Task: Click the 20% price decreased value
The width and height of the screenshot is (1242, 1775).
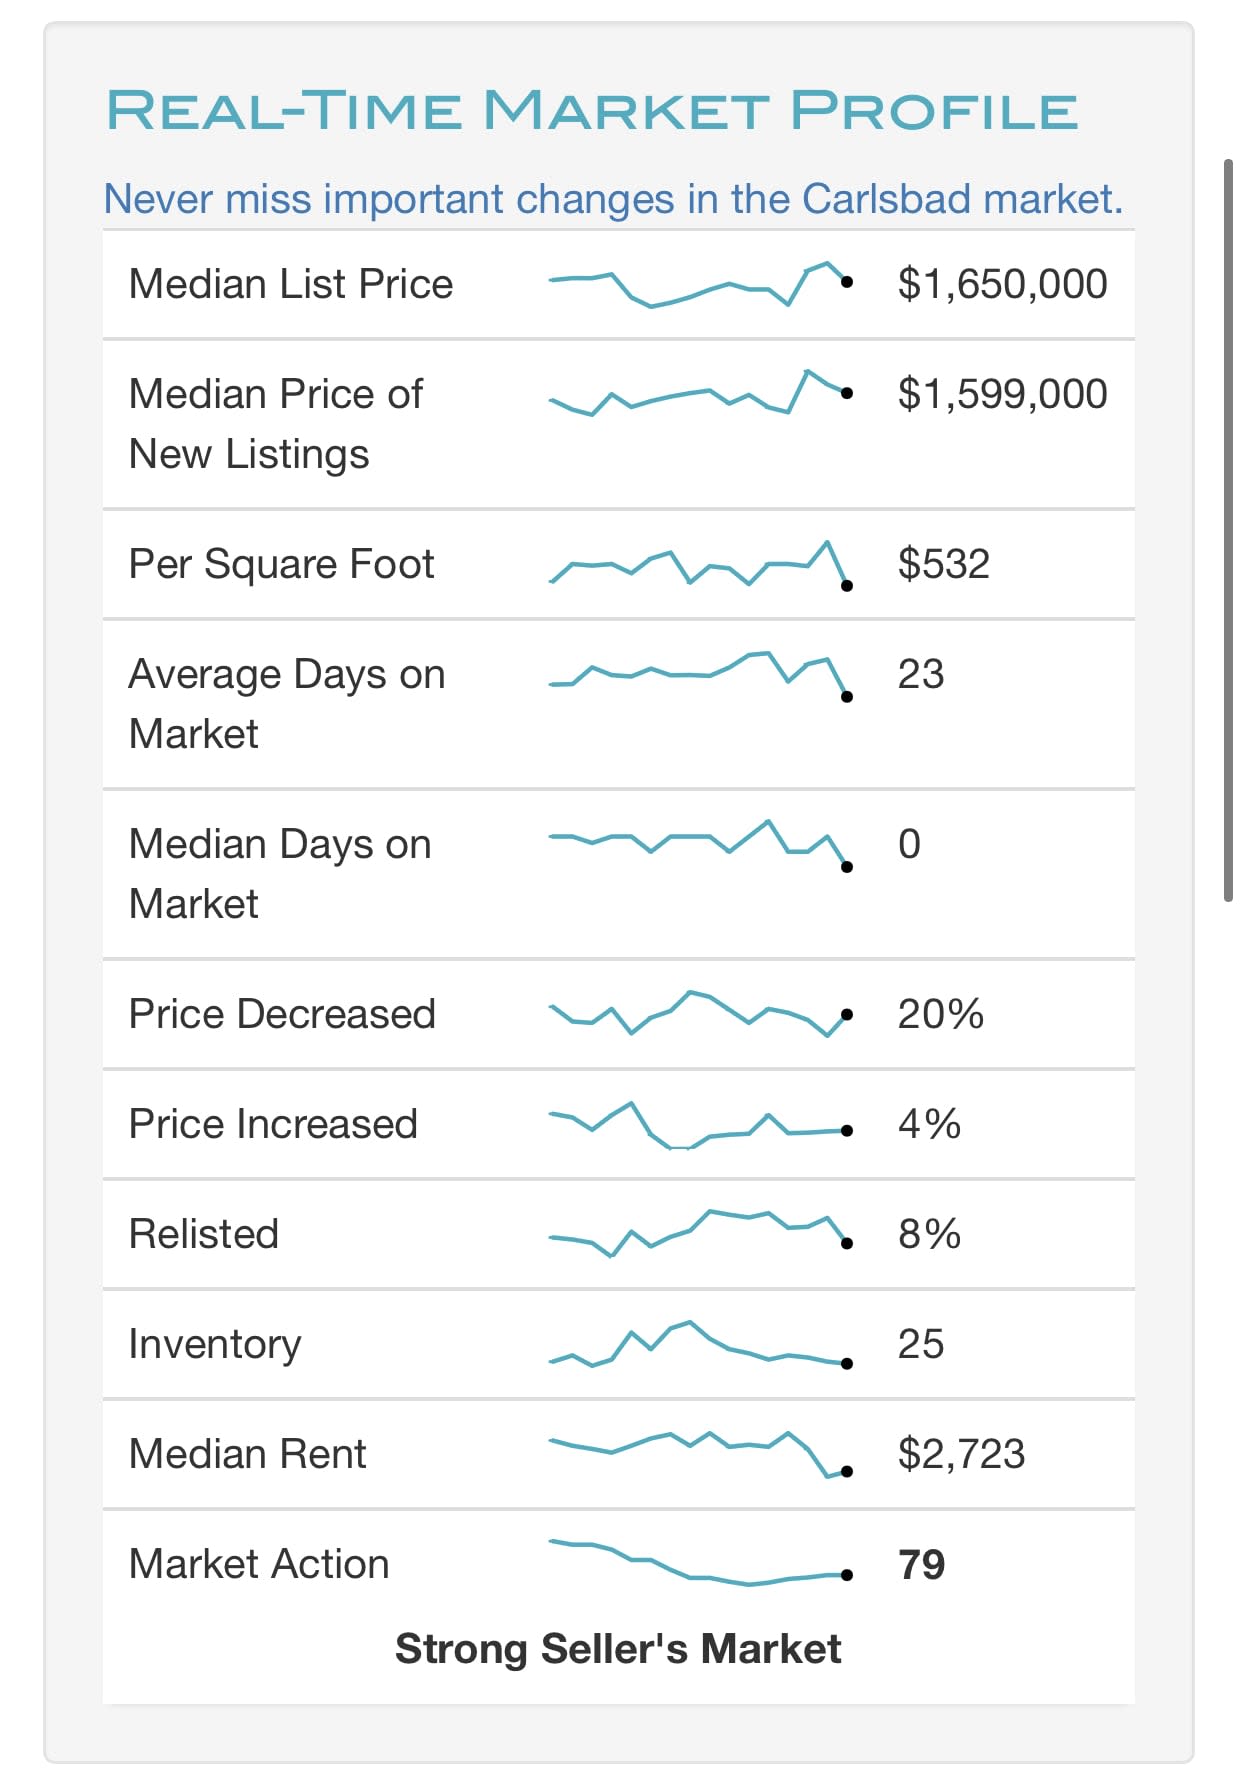Action: point(940,1014)
